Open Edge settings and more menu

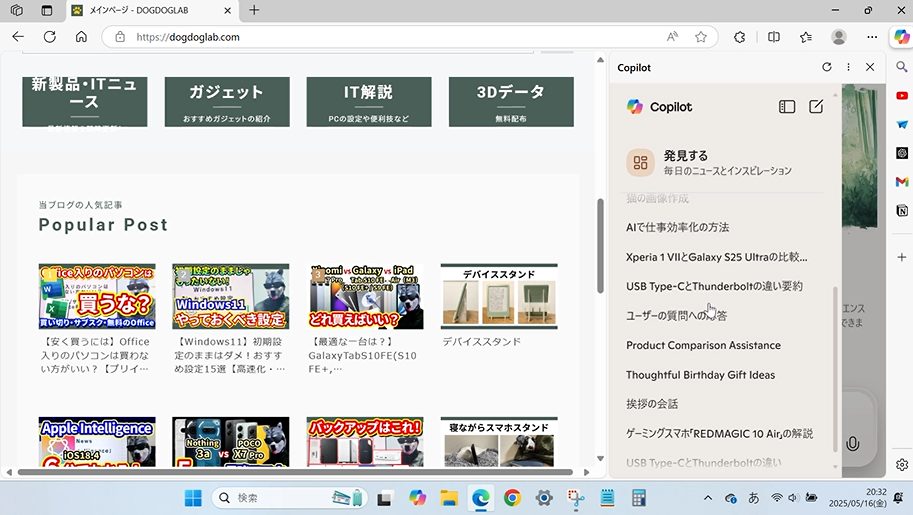870,37
